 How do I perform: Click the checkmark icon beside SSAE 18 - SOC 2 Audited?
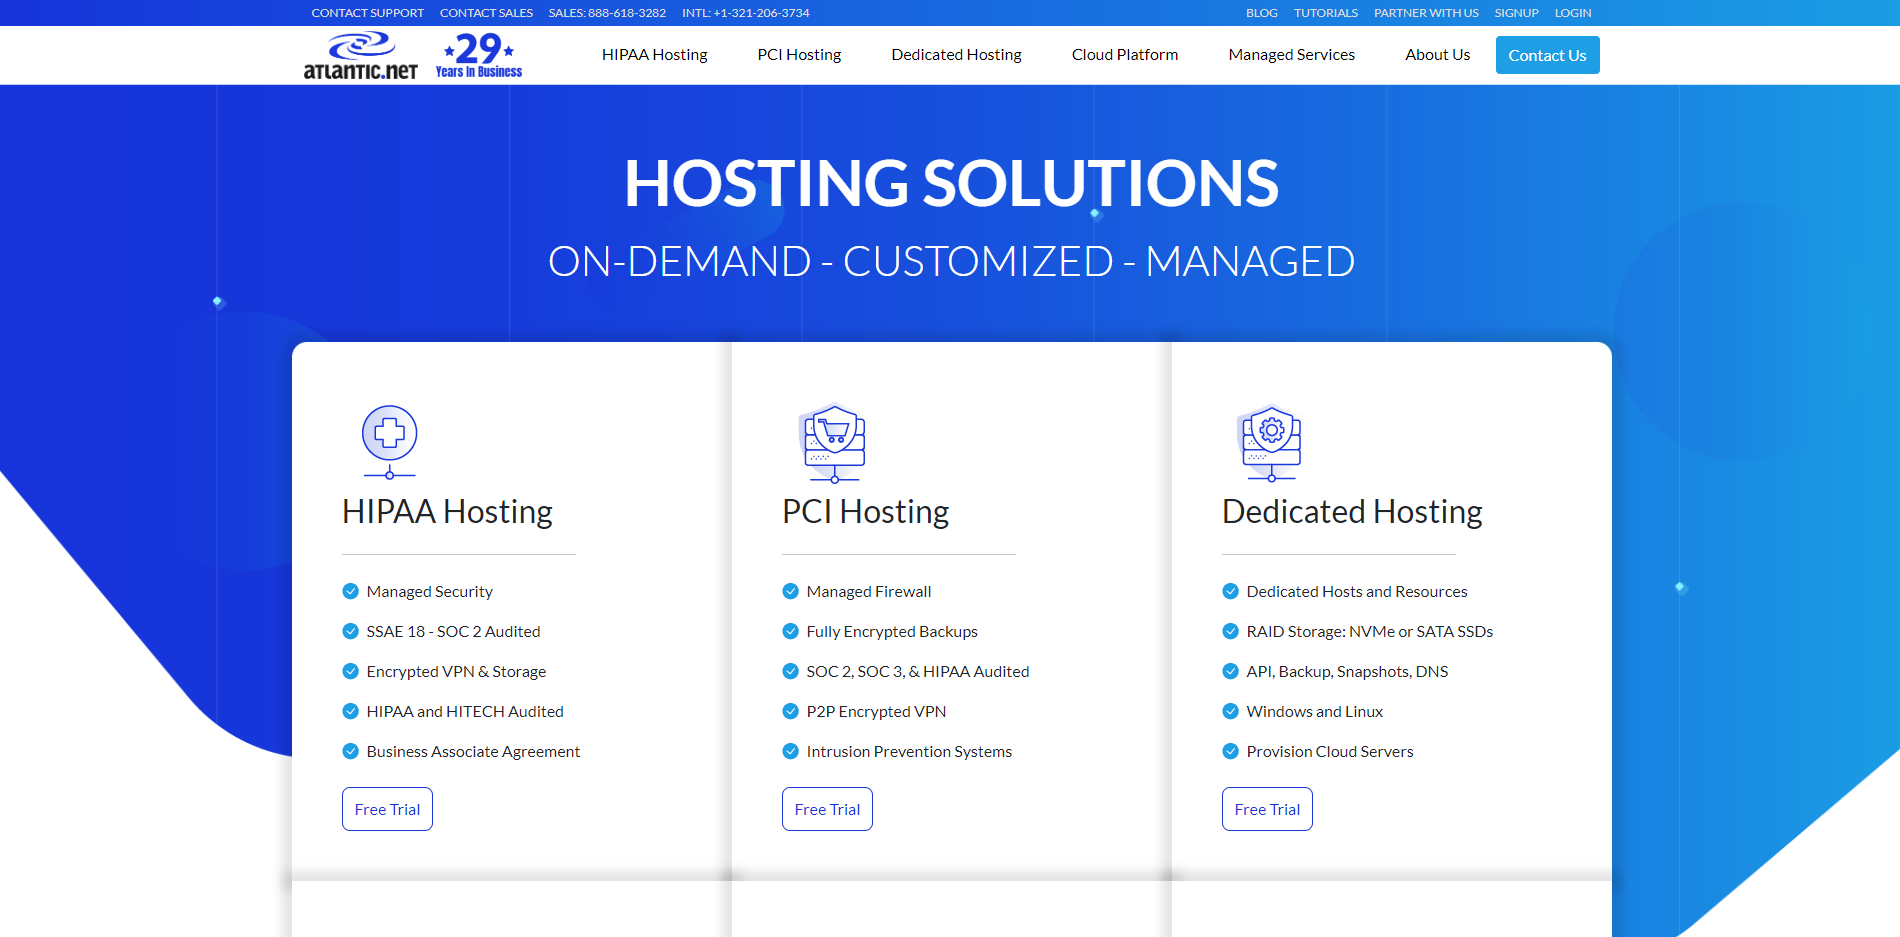(351, 631)
